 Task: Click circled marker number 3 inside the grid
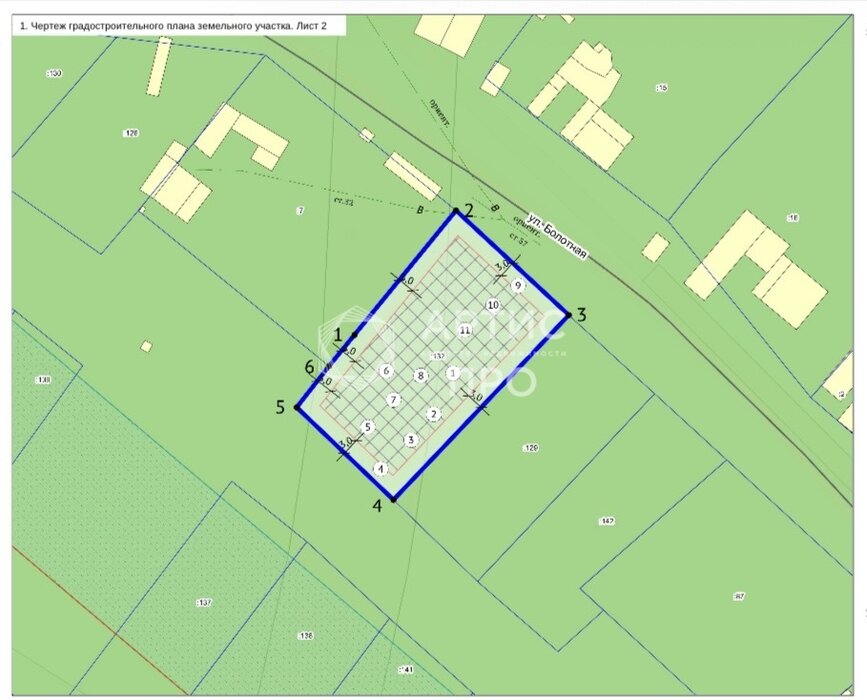(x=411, y=440)
